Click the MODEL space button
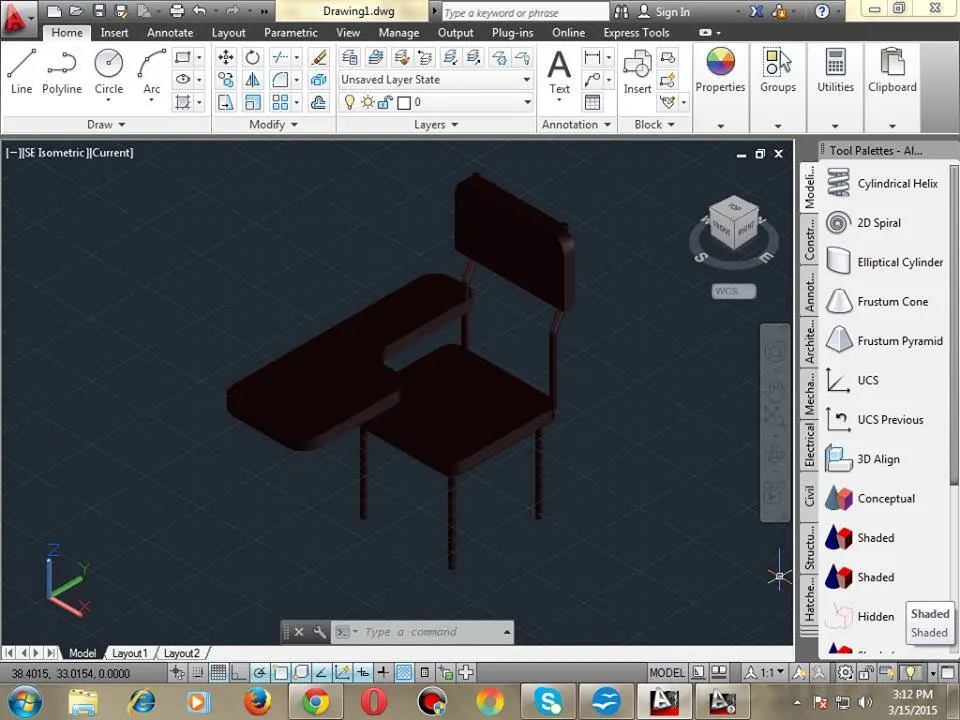Image resolution: width=960 pixels, height=720 pixels. point(667,673)
